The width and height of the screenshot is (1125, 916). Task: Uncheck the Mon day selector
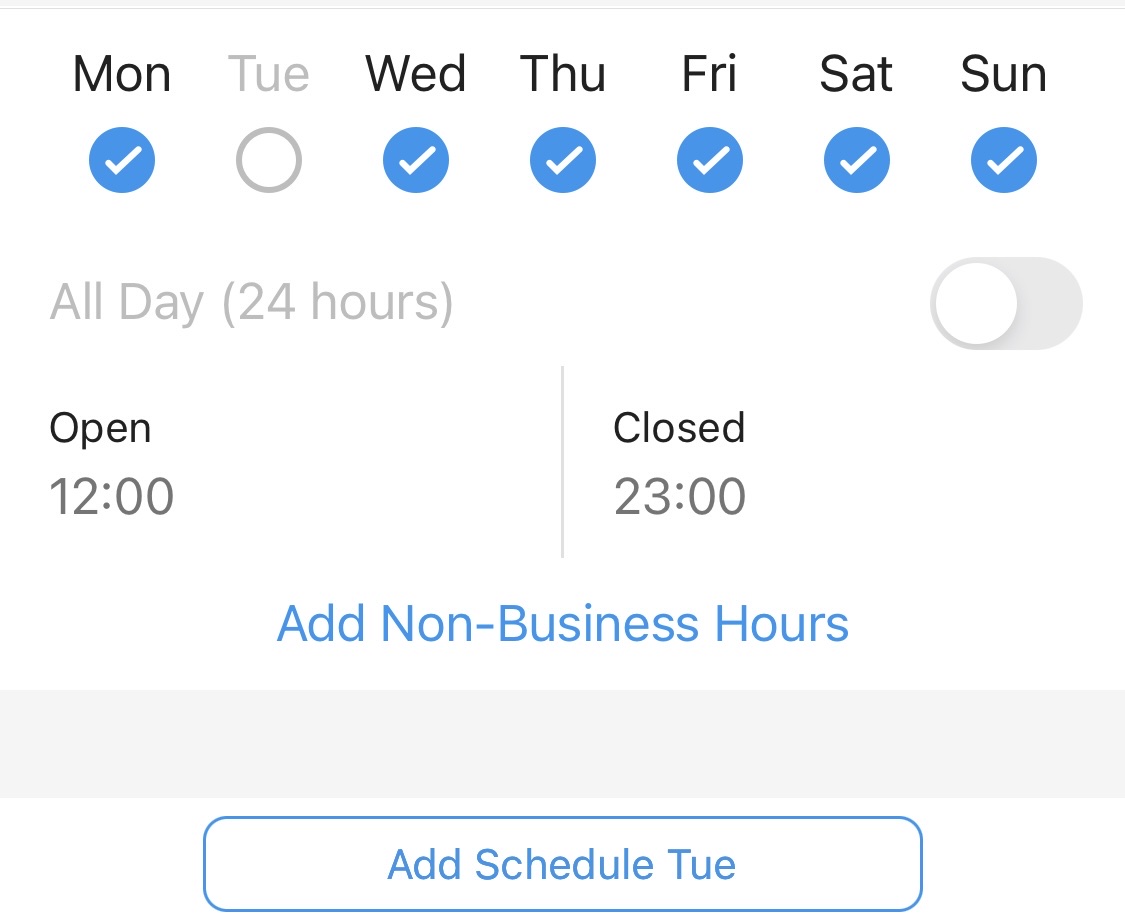point(122,159)
